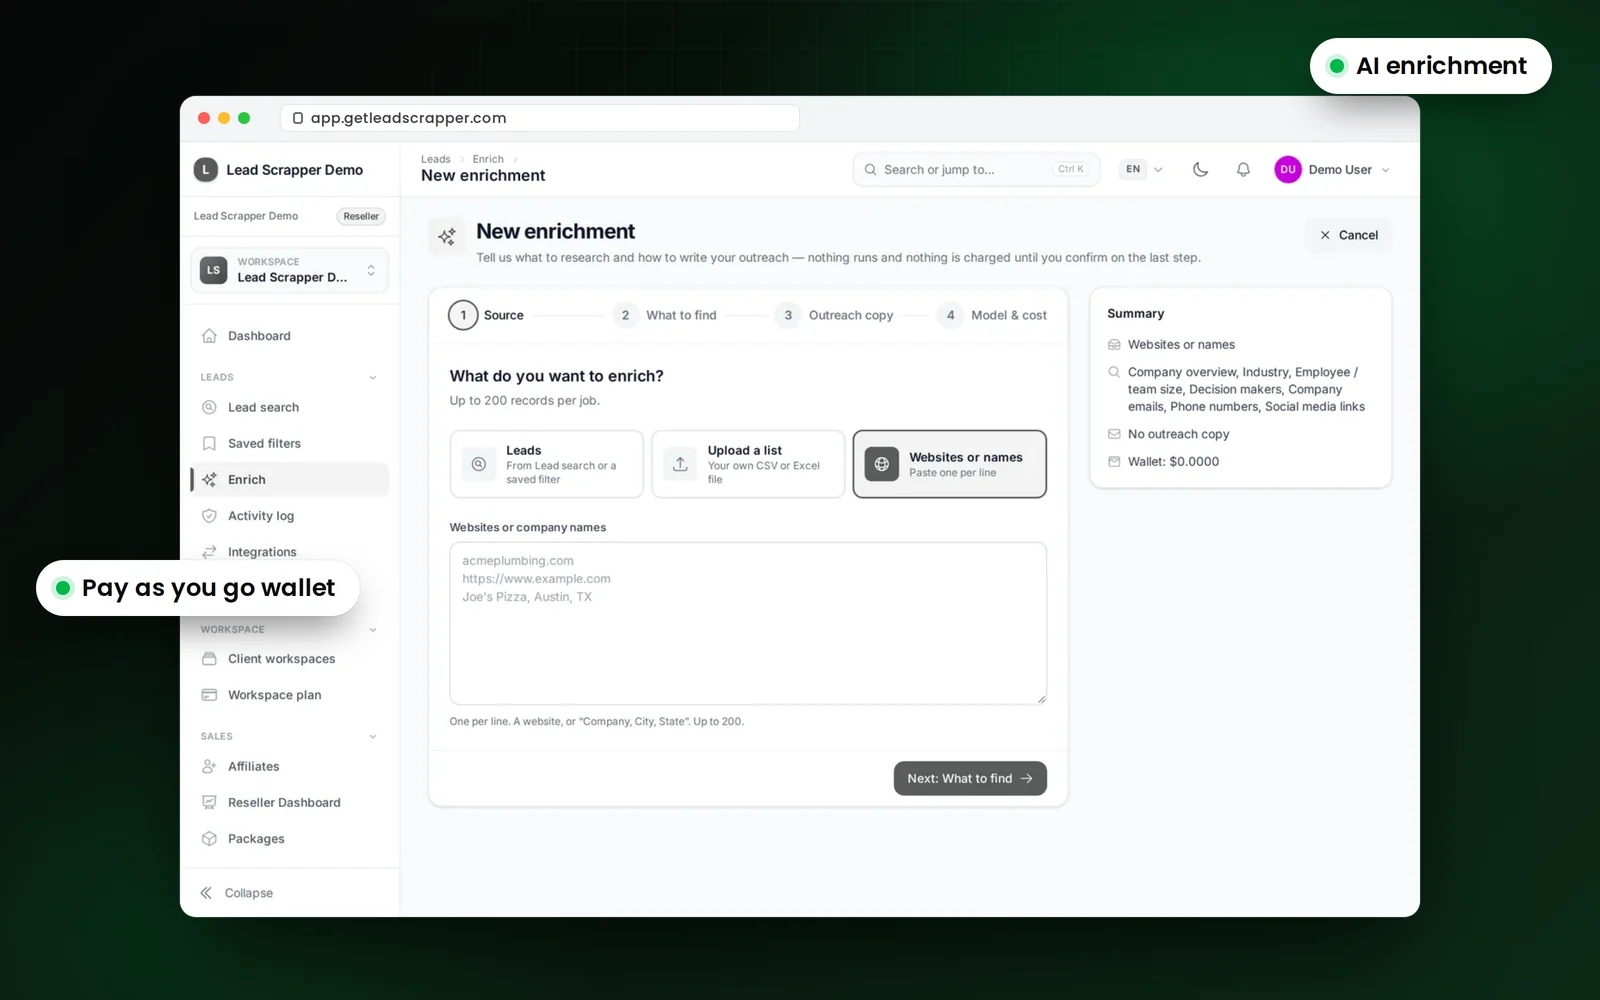Cancel the new enrichment
Image resolution: width=1600 pixels, height=1000 pixels.
click(1349, 235)
